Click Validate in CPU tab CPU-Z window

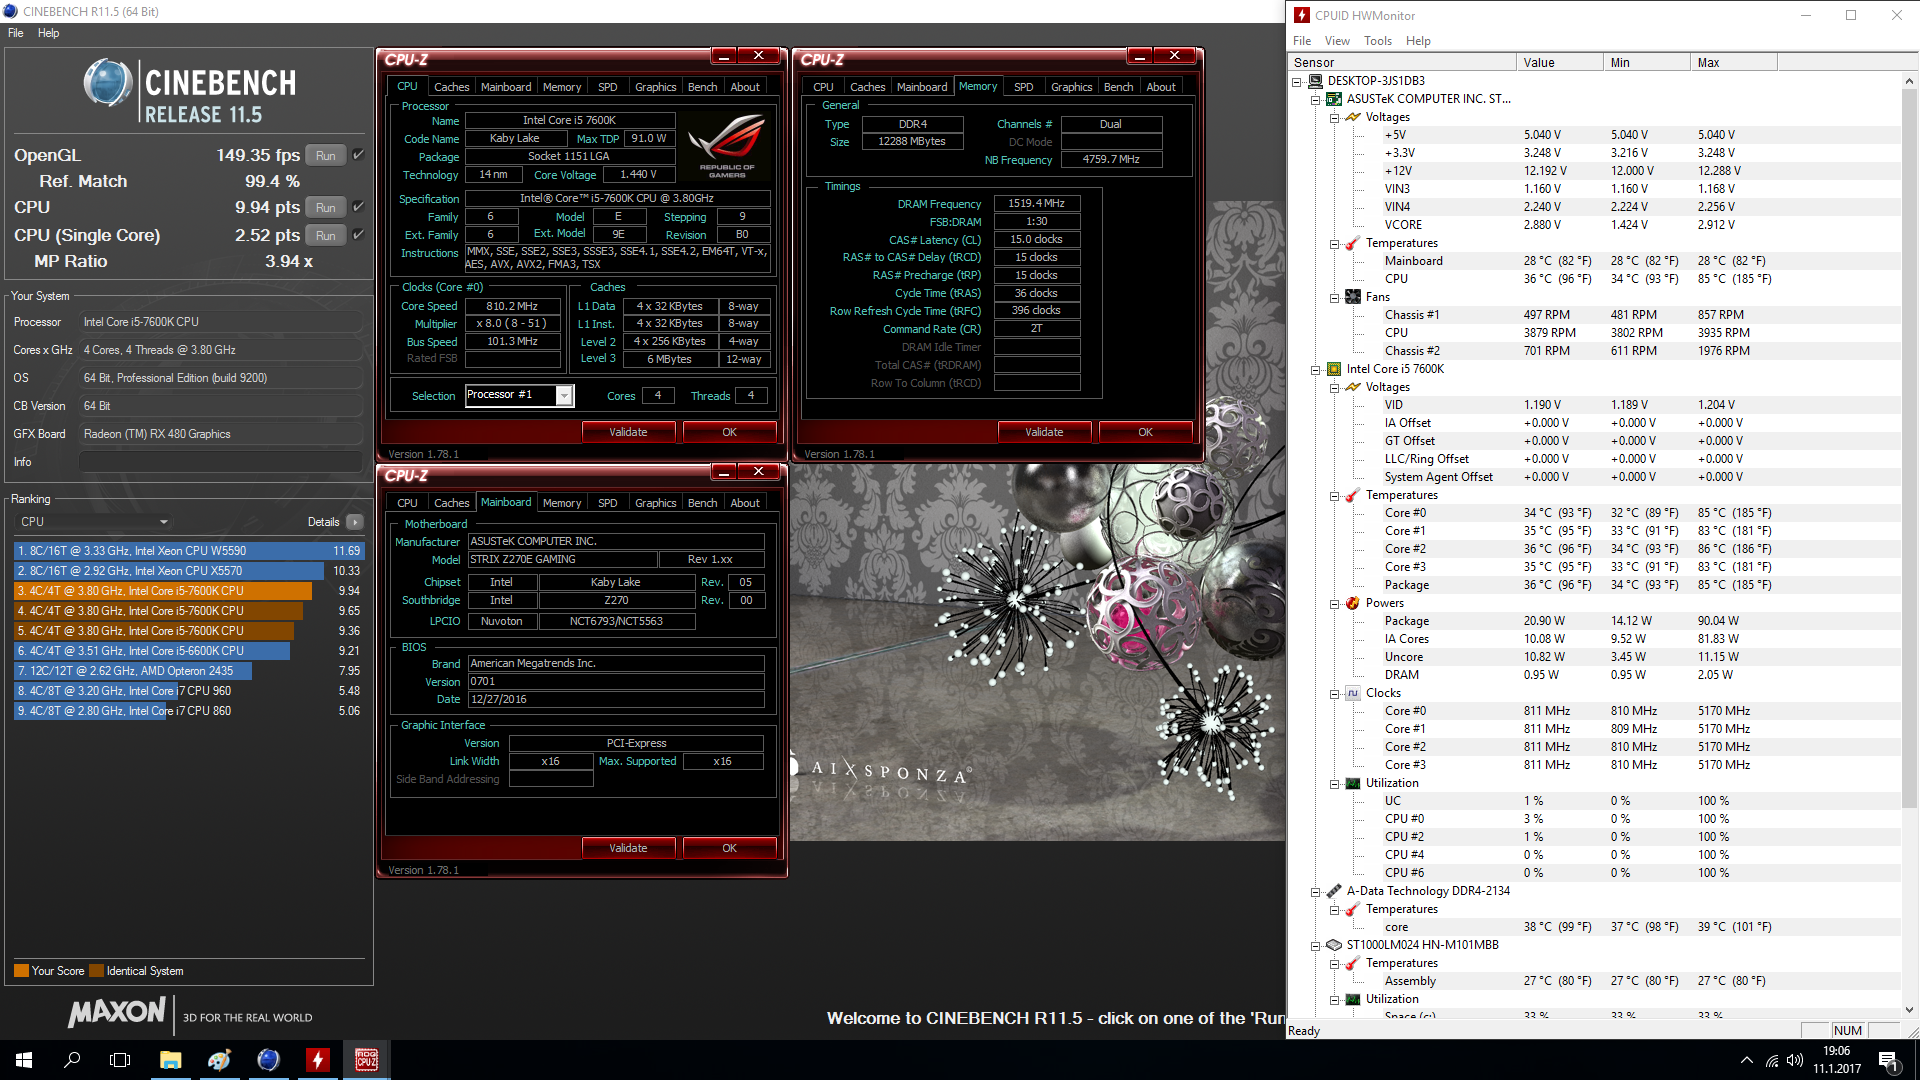click(x=628, y=432)
